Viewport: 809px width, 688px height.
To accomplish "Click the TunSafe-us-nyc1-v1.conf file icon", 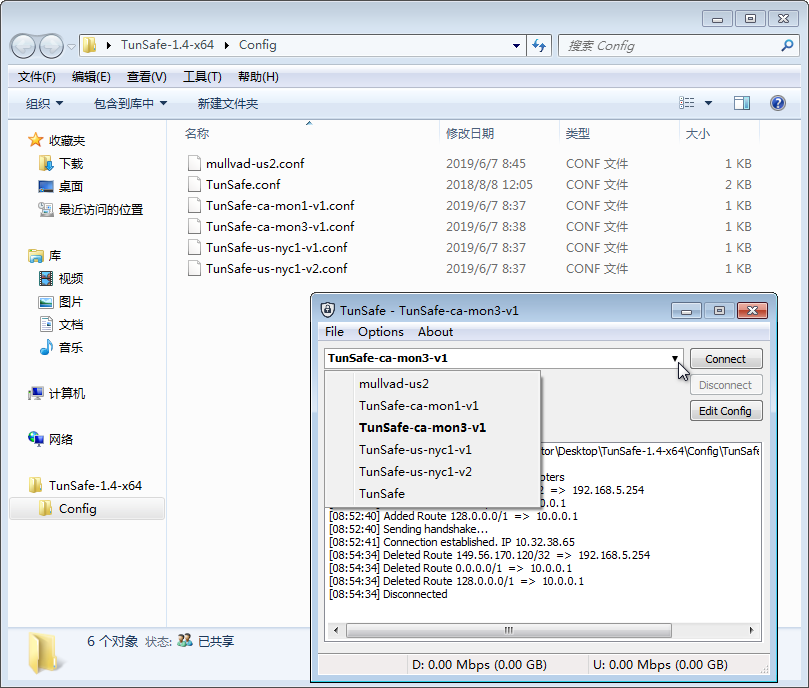I will coord(195,247).
